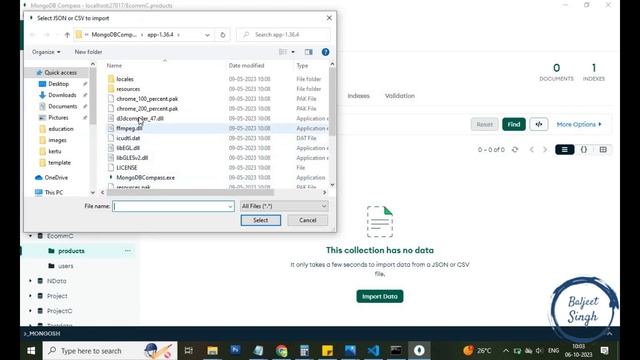640x360 pixels.
Task: Select MongoDBCompass.exe file
Action: coord(145,178)
